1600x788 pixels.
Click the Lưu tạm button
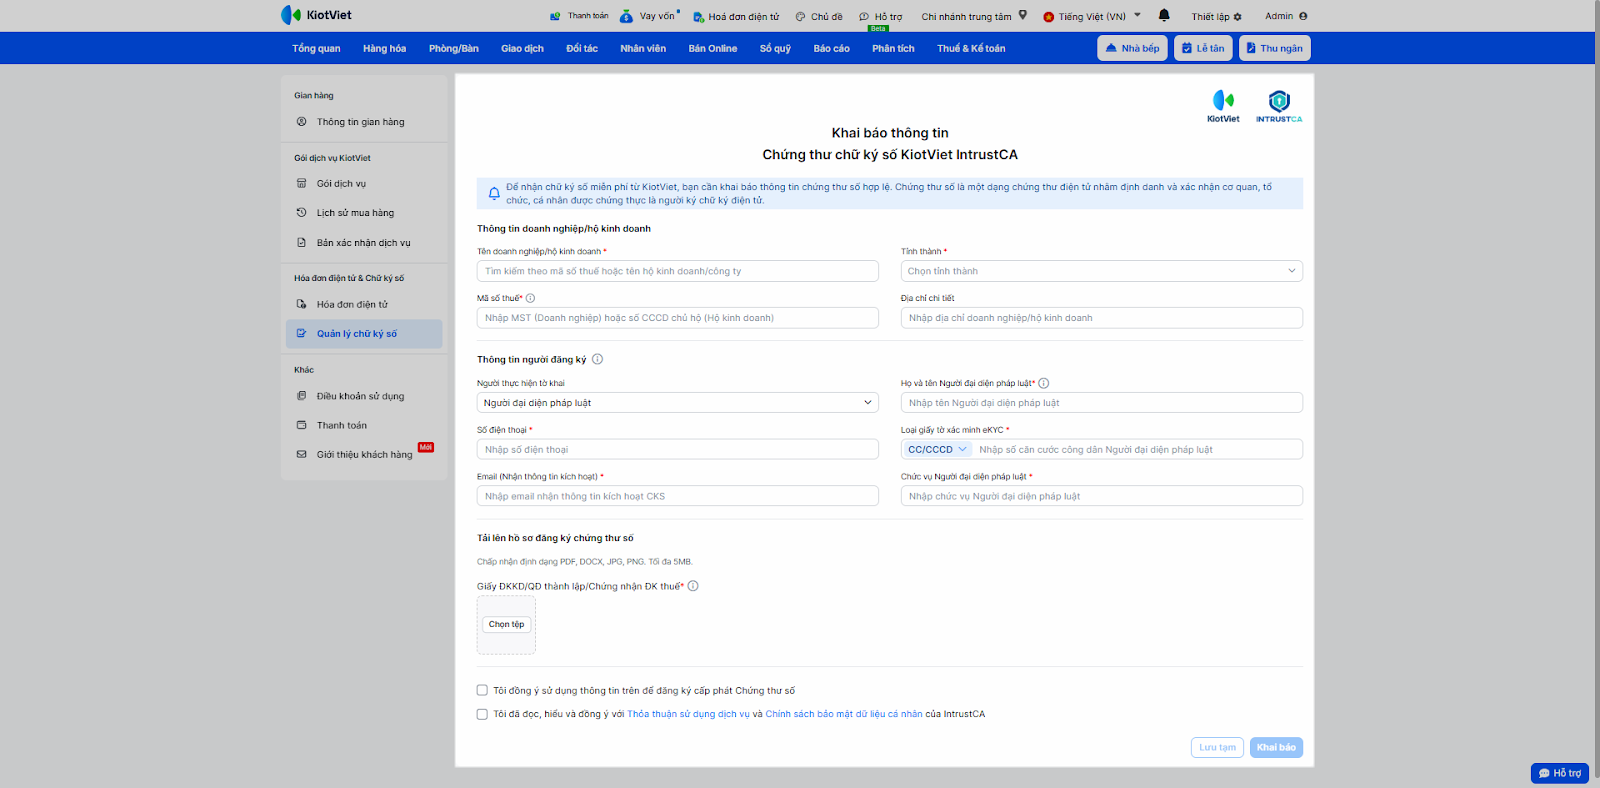click(x=1217, y=747)
